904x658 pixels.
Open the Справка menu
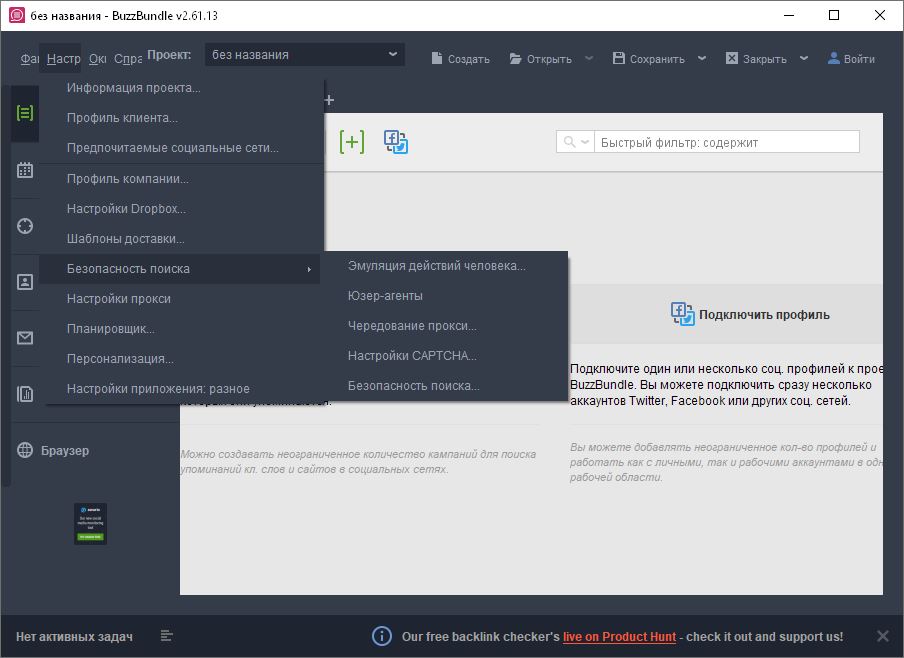click(x=128, y=59)
